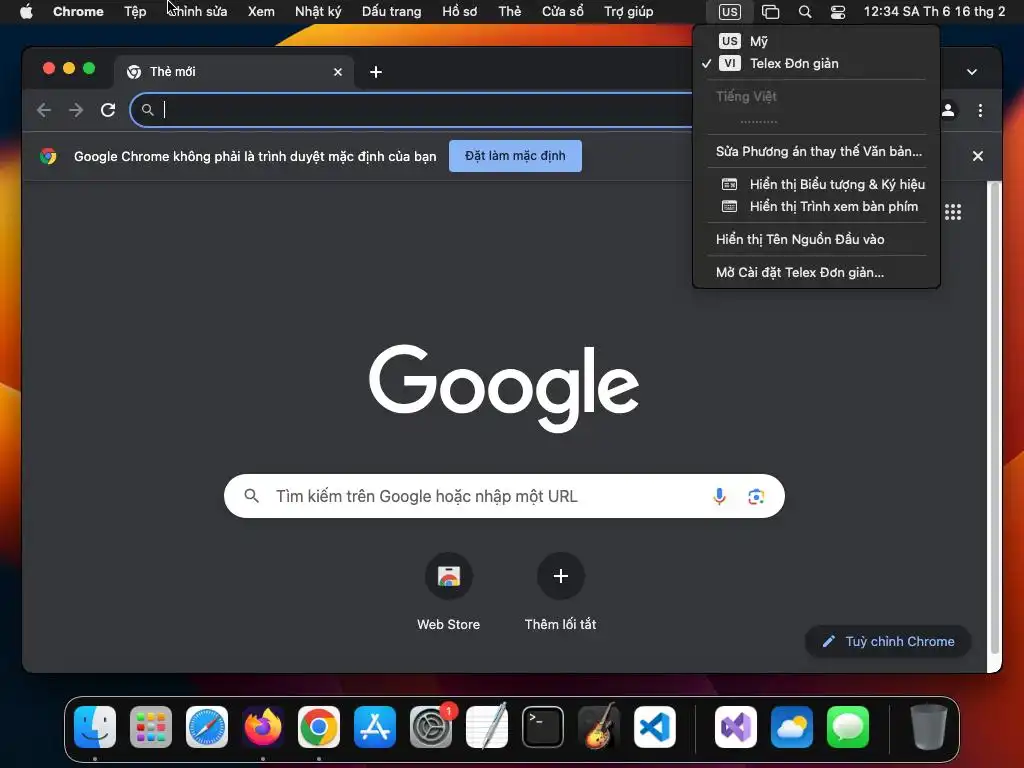The image size is (1024, 768).
Task: Open the Dấu trang menu
Action: point(391,12)
